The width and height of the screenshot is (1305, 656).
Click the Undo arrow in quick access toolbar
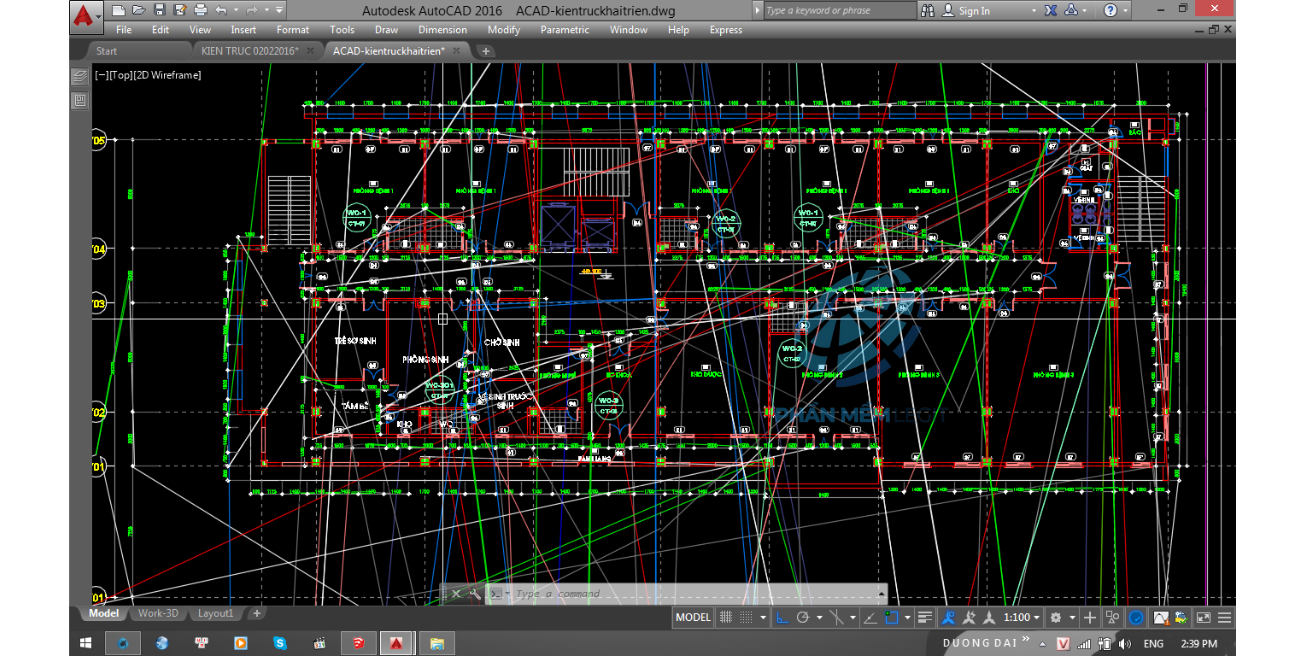coord(223,10)
